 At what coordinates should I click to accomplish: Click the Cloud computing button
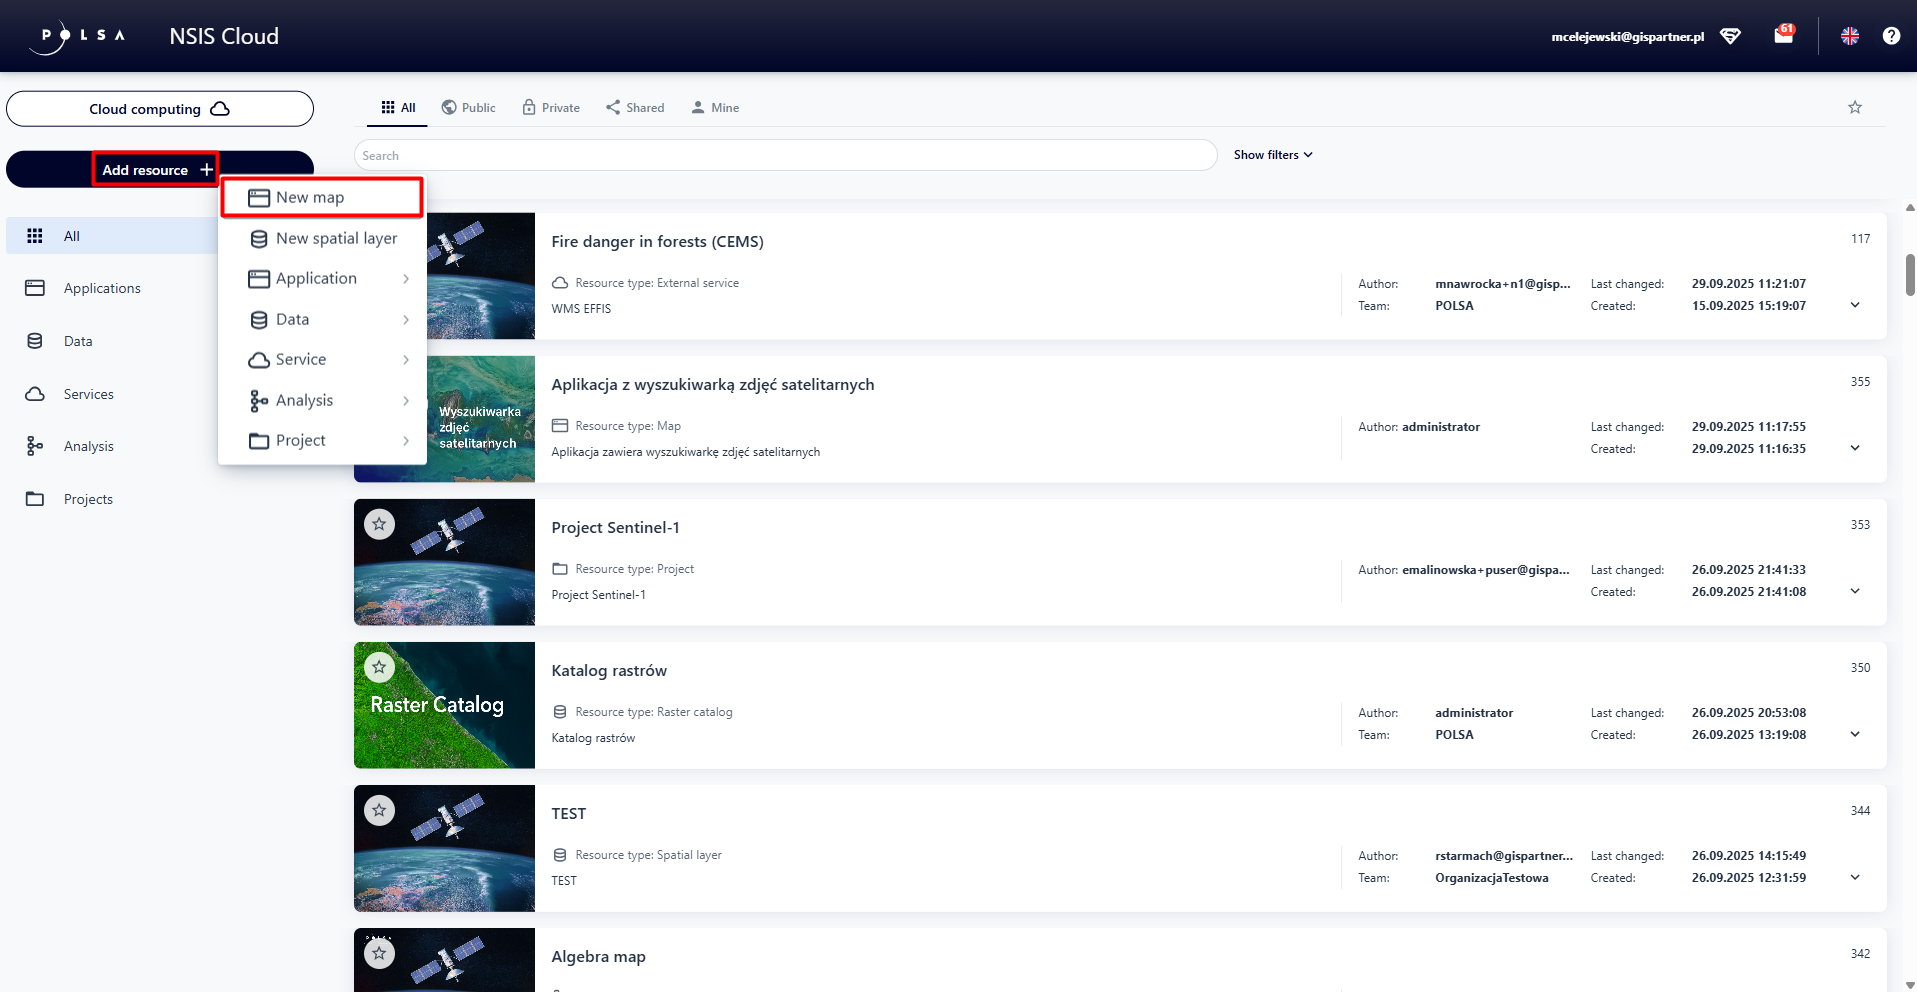[x=160, y=109]
